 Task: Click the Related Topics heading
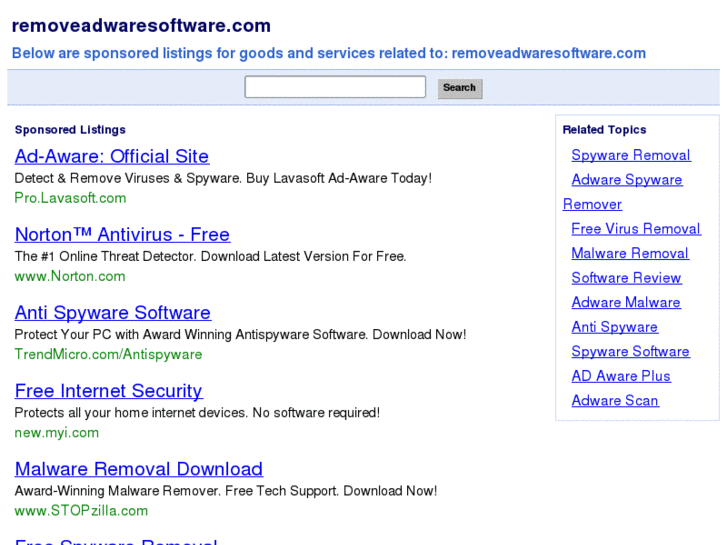604,130
